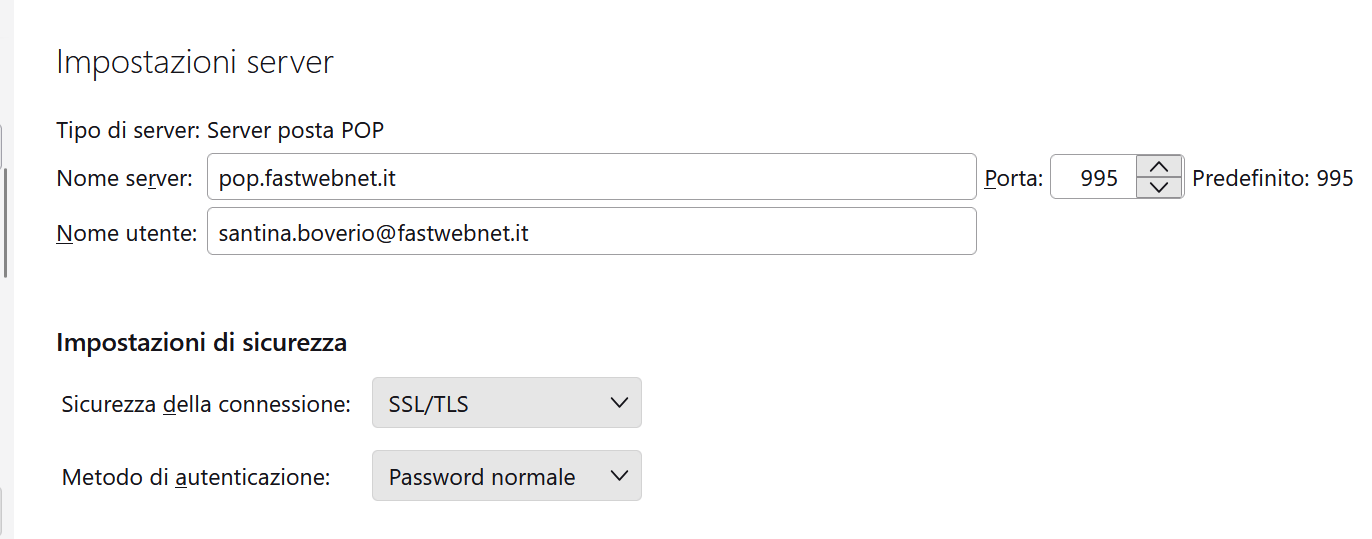1372x539 pixels.
Task: Click the "Nome server:" label
Action: point(124,179)
